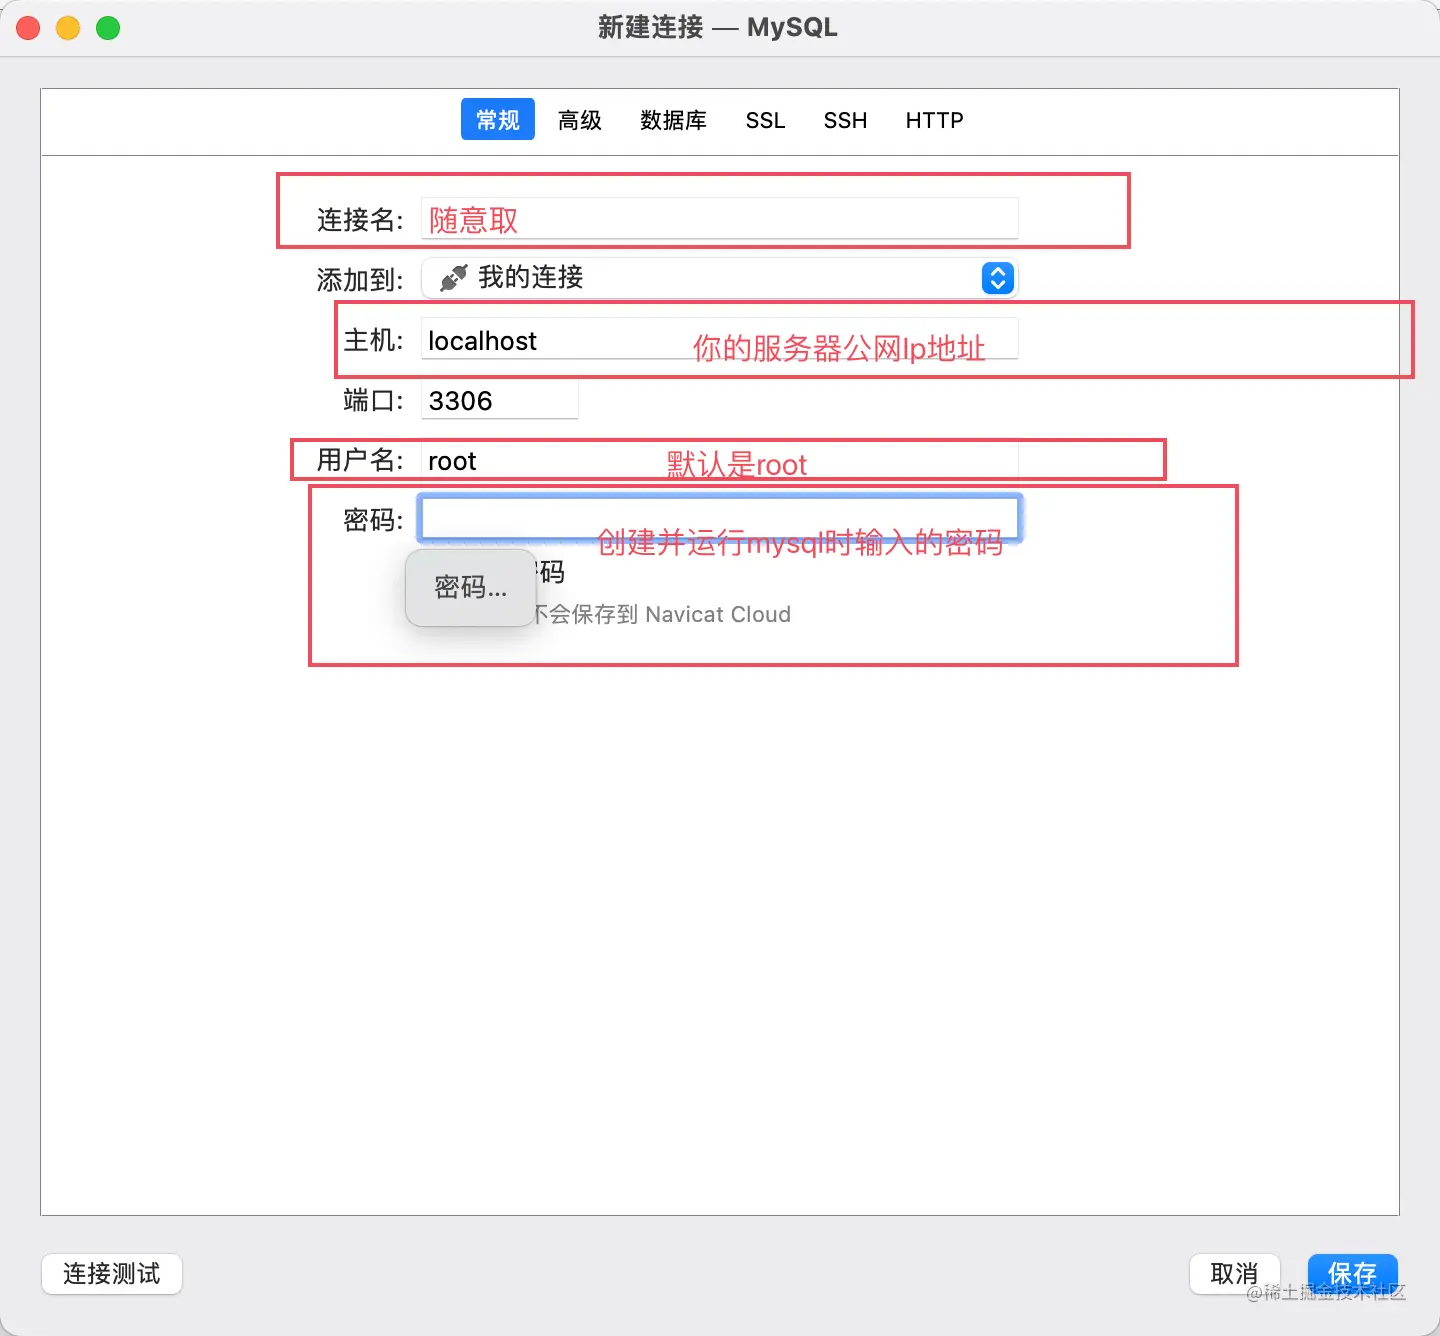
Task: Open the 添加到 dropdown 我的连接
Action: coord(720,278)
